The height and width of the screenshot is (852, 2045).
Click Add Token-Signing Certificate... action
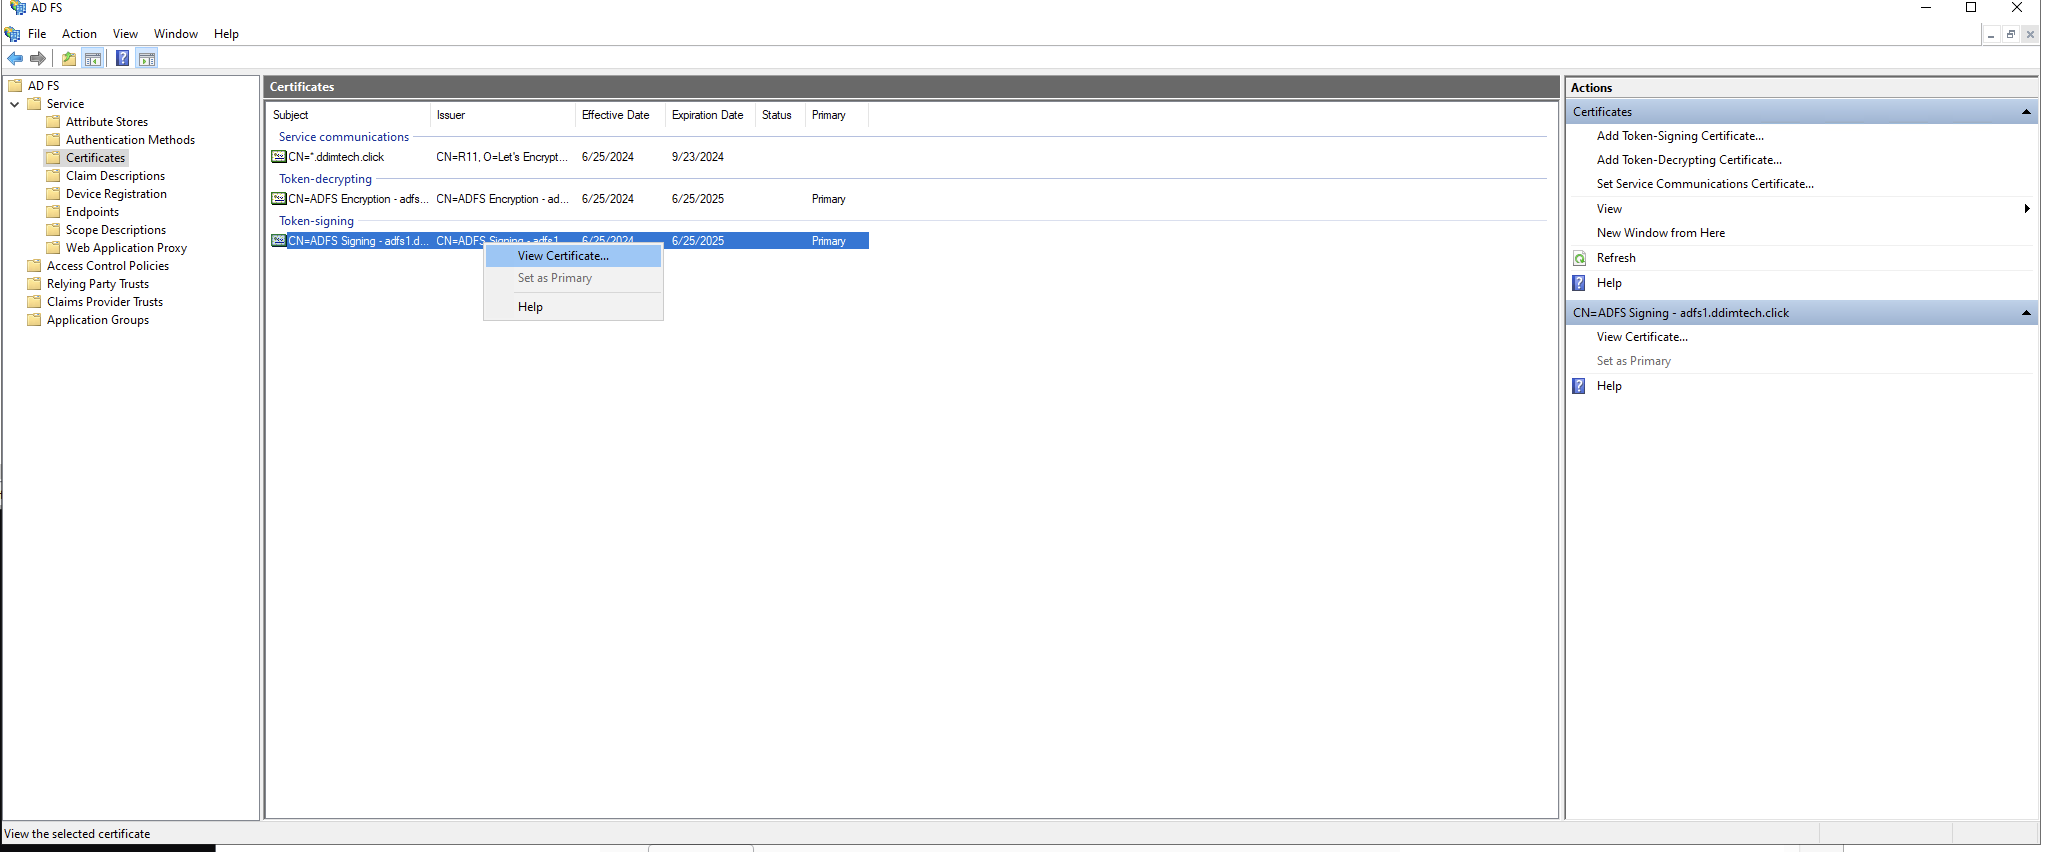(x=1680, y=136)
